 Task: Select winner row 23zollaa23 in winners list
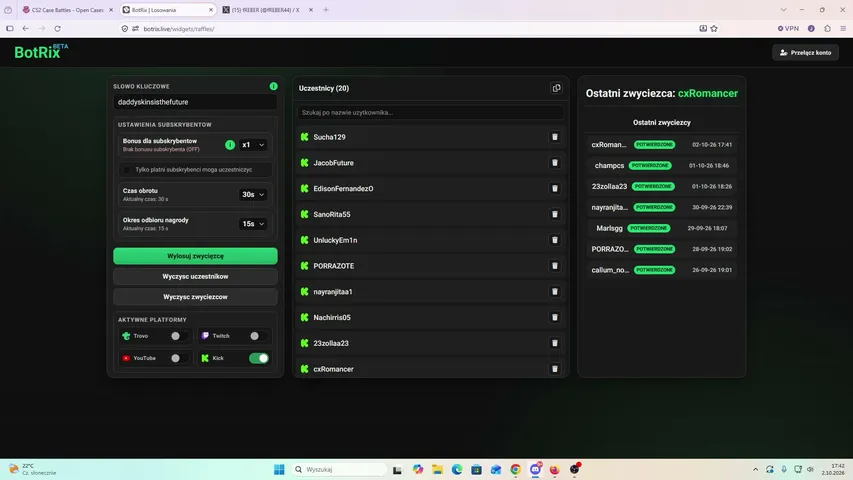[662, 186]
